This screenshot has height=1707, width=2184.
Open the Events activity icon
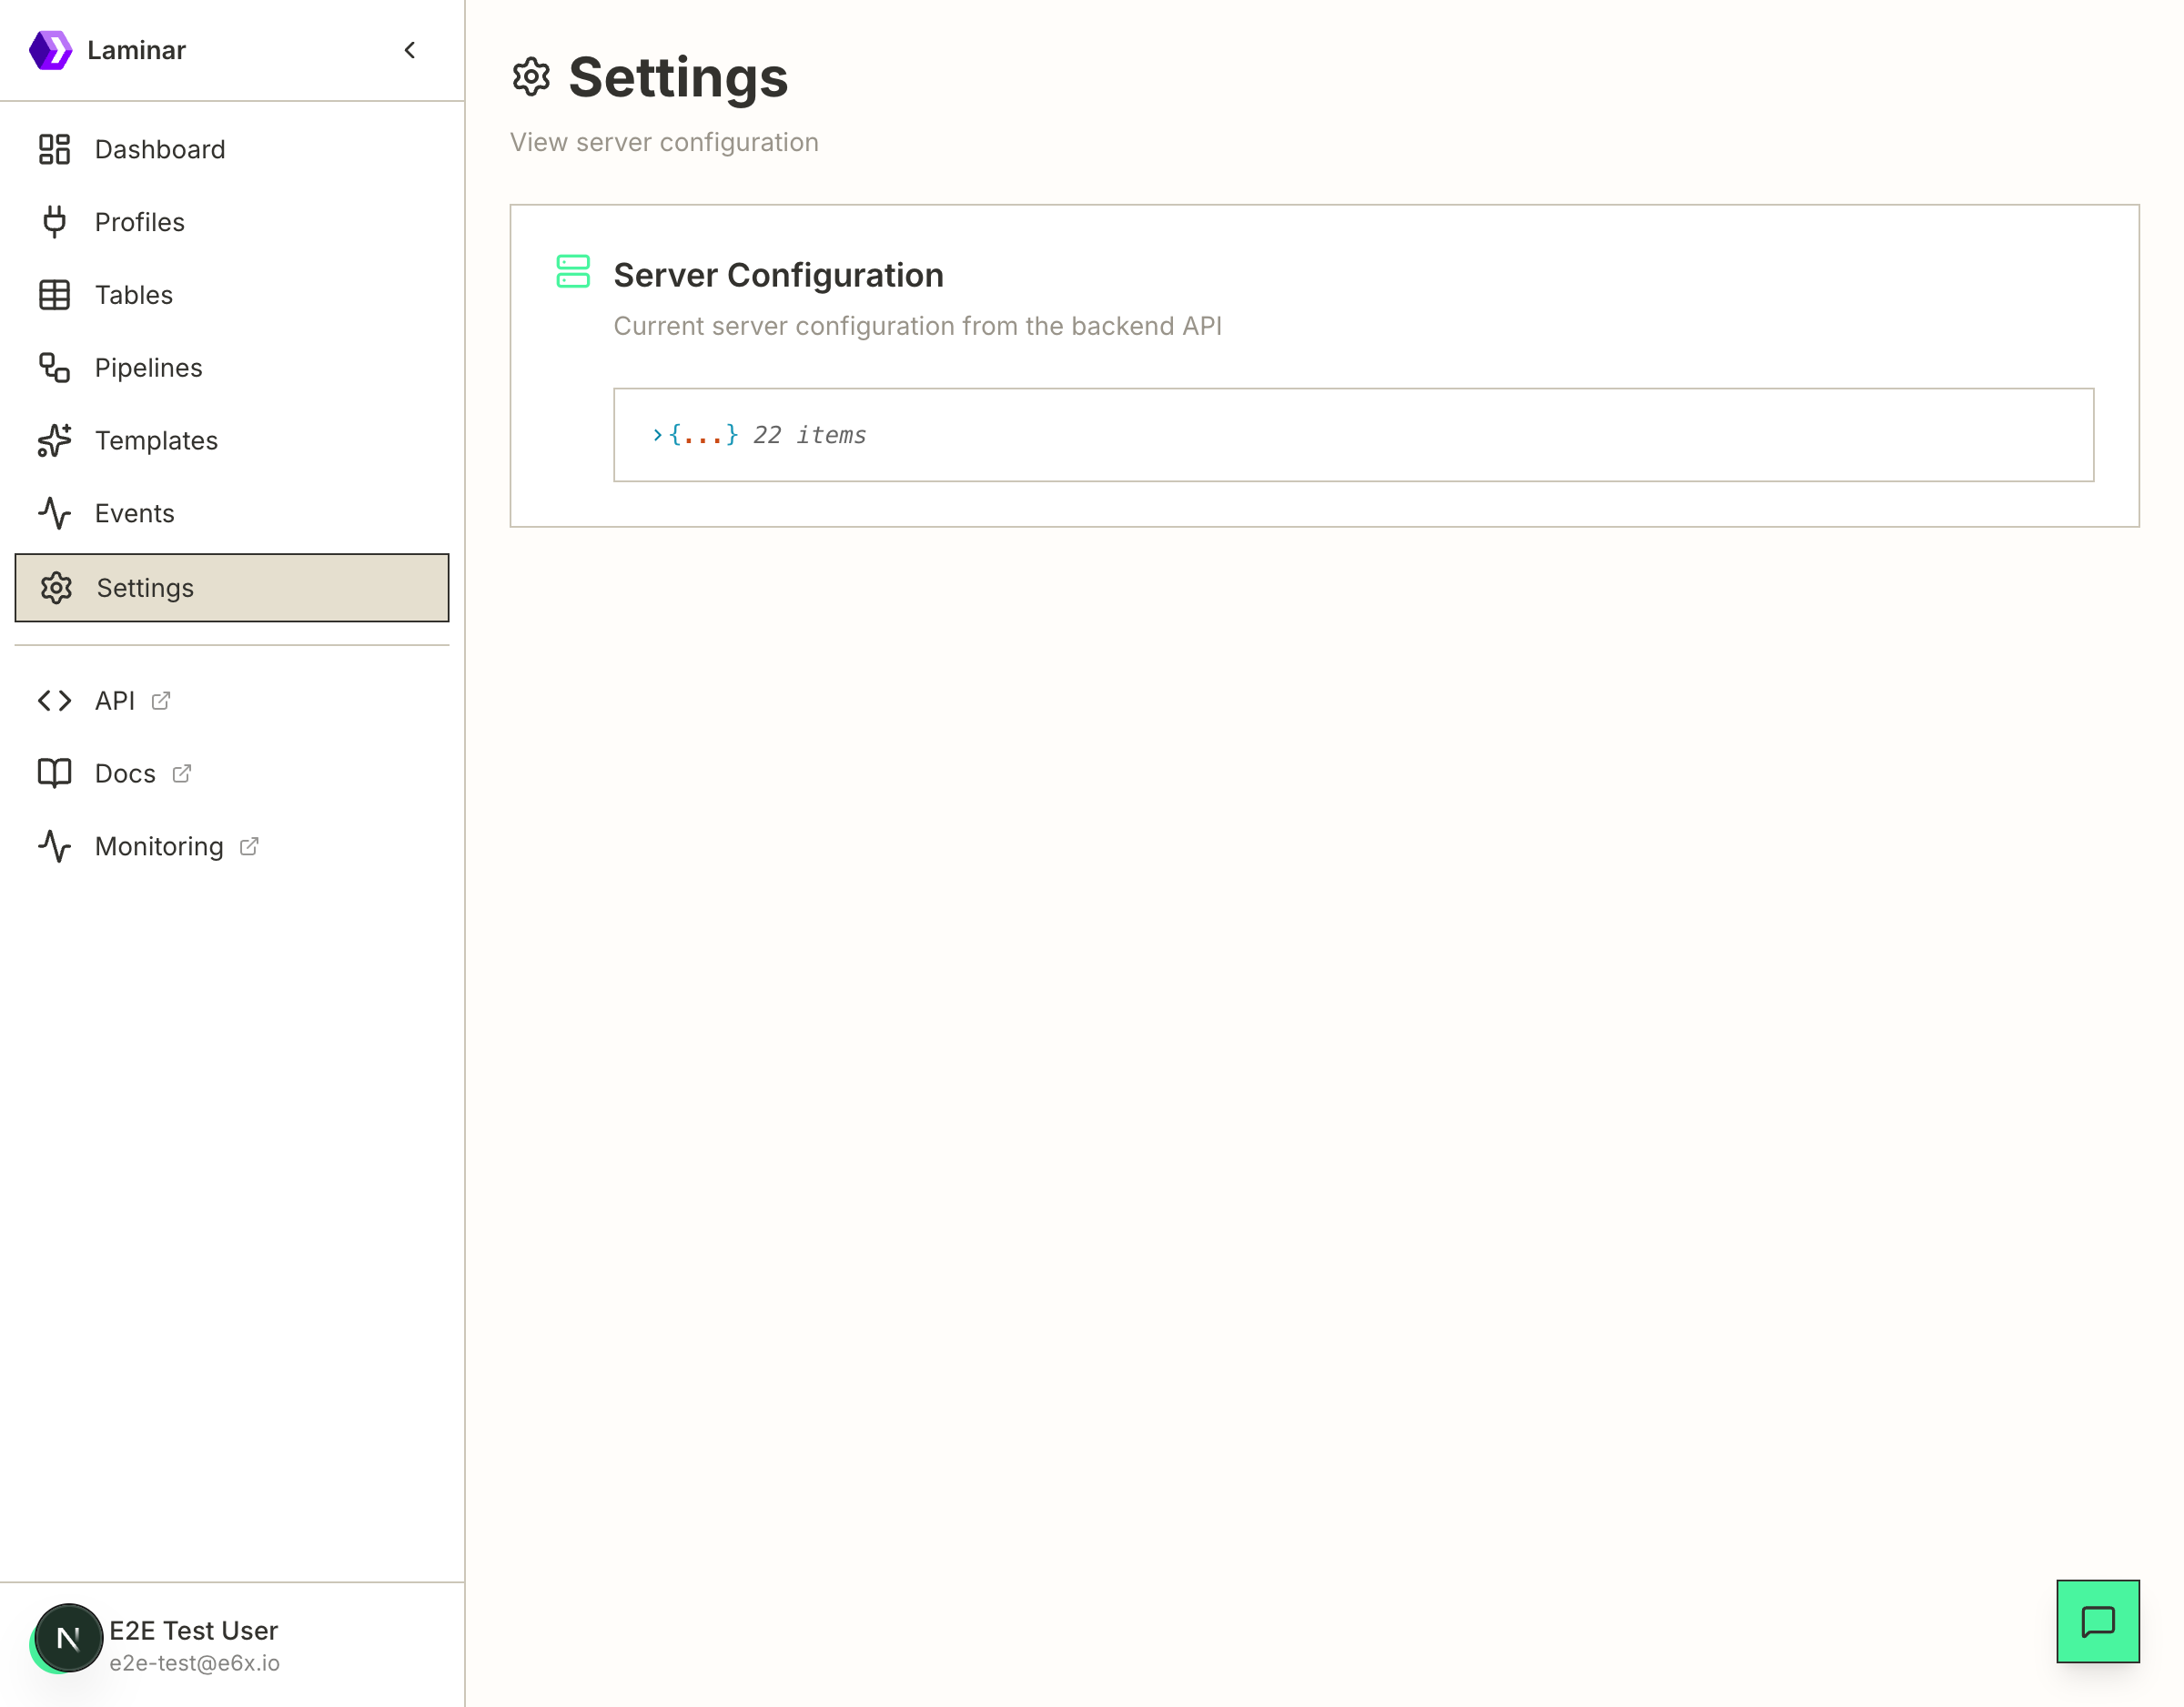[54, 513]
